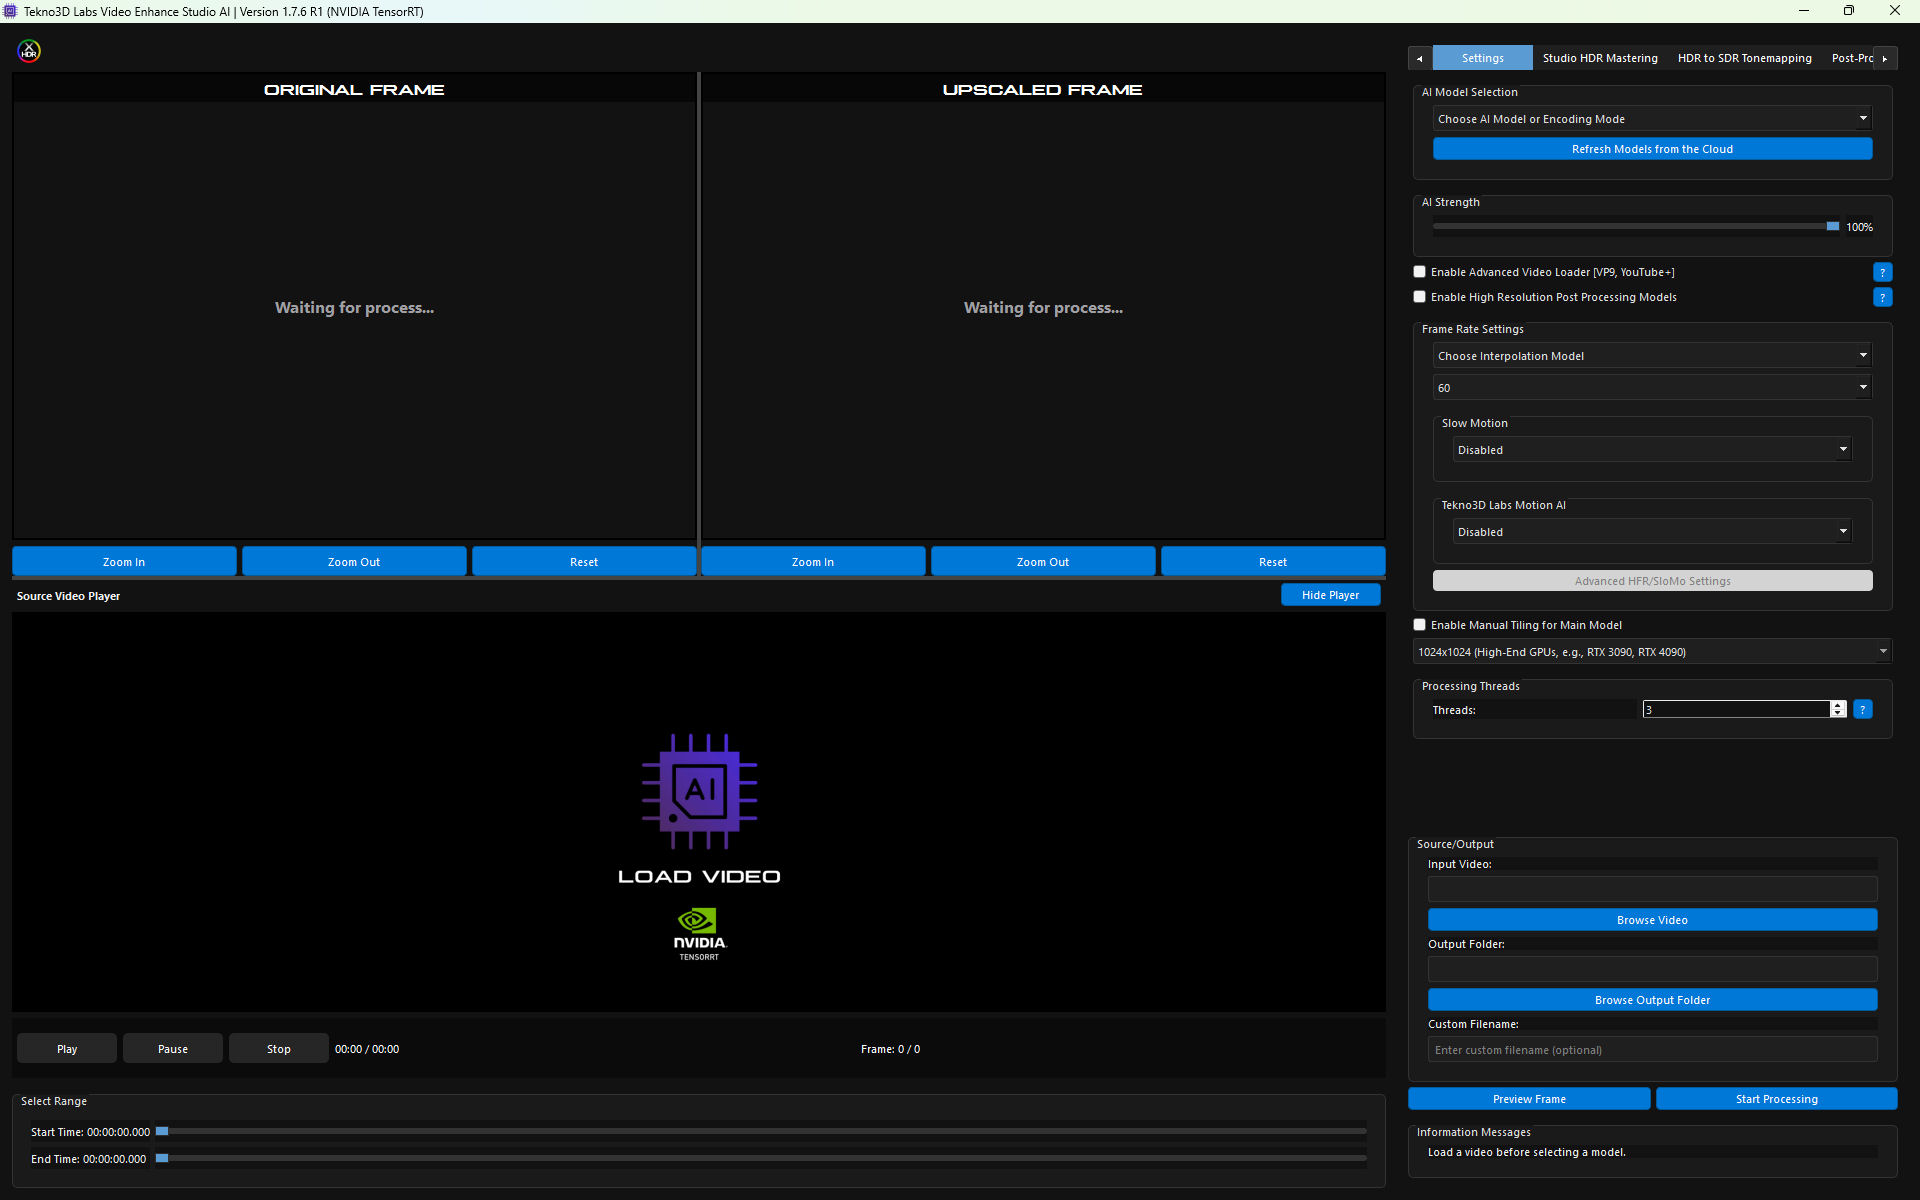Screen dimensions: 1920x1200
Task: Open the frame rate 60 dropdown
Action: click(x=1652, y=388)
